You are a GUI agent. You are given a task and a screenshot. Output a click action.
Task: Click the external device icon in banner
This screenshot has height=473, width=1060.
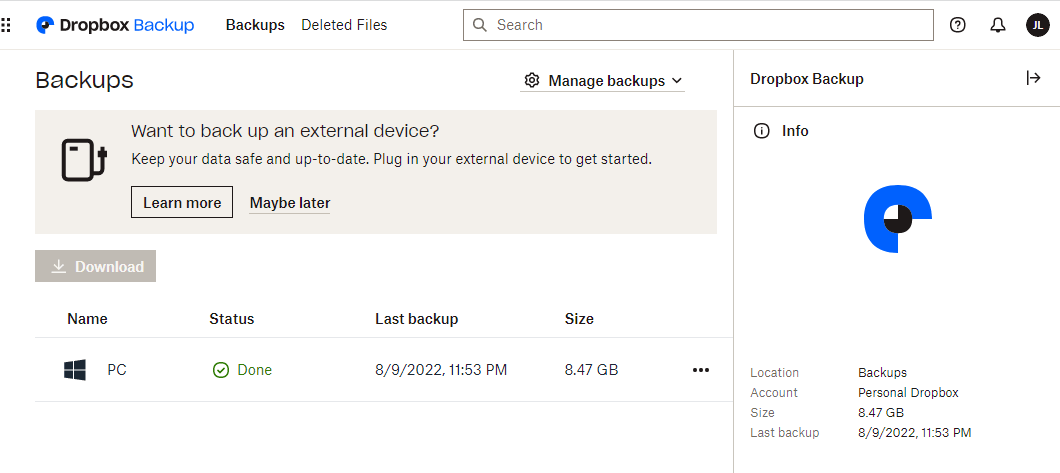click(84, 160)
